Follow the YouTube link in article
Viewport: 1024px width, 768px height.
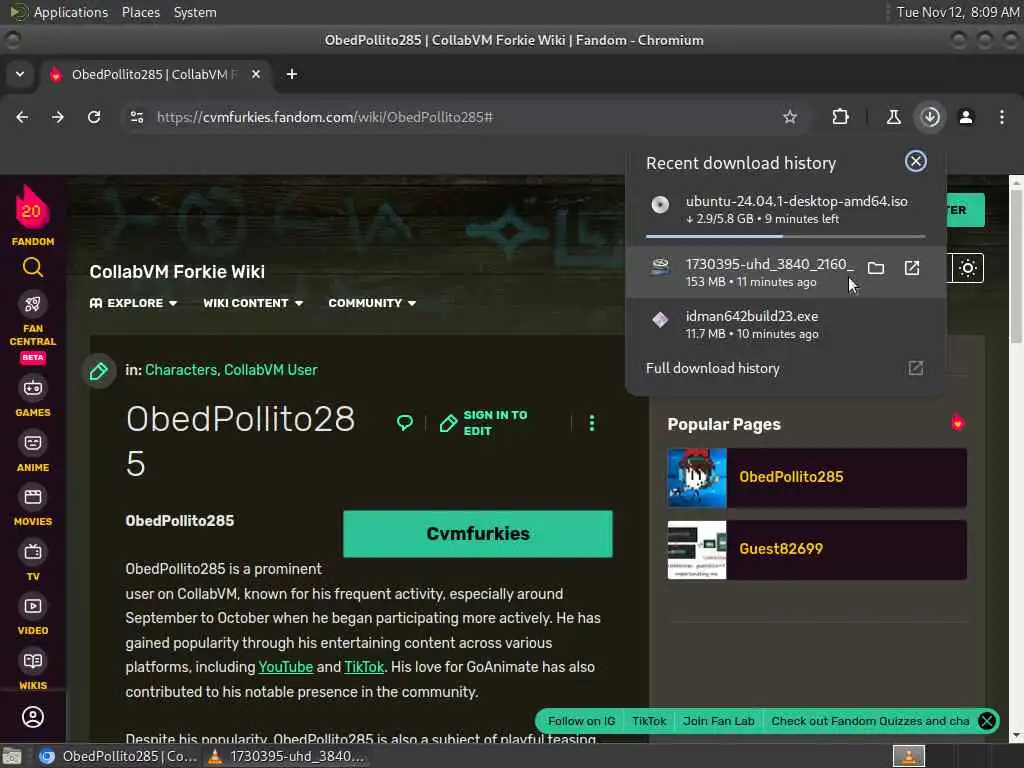tap(285, 667)
